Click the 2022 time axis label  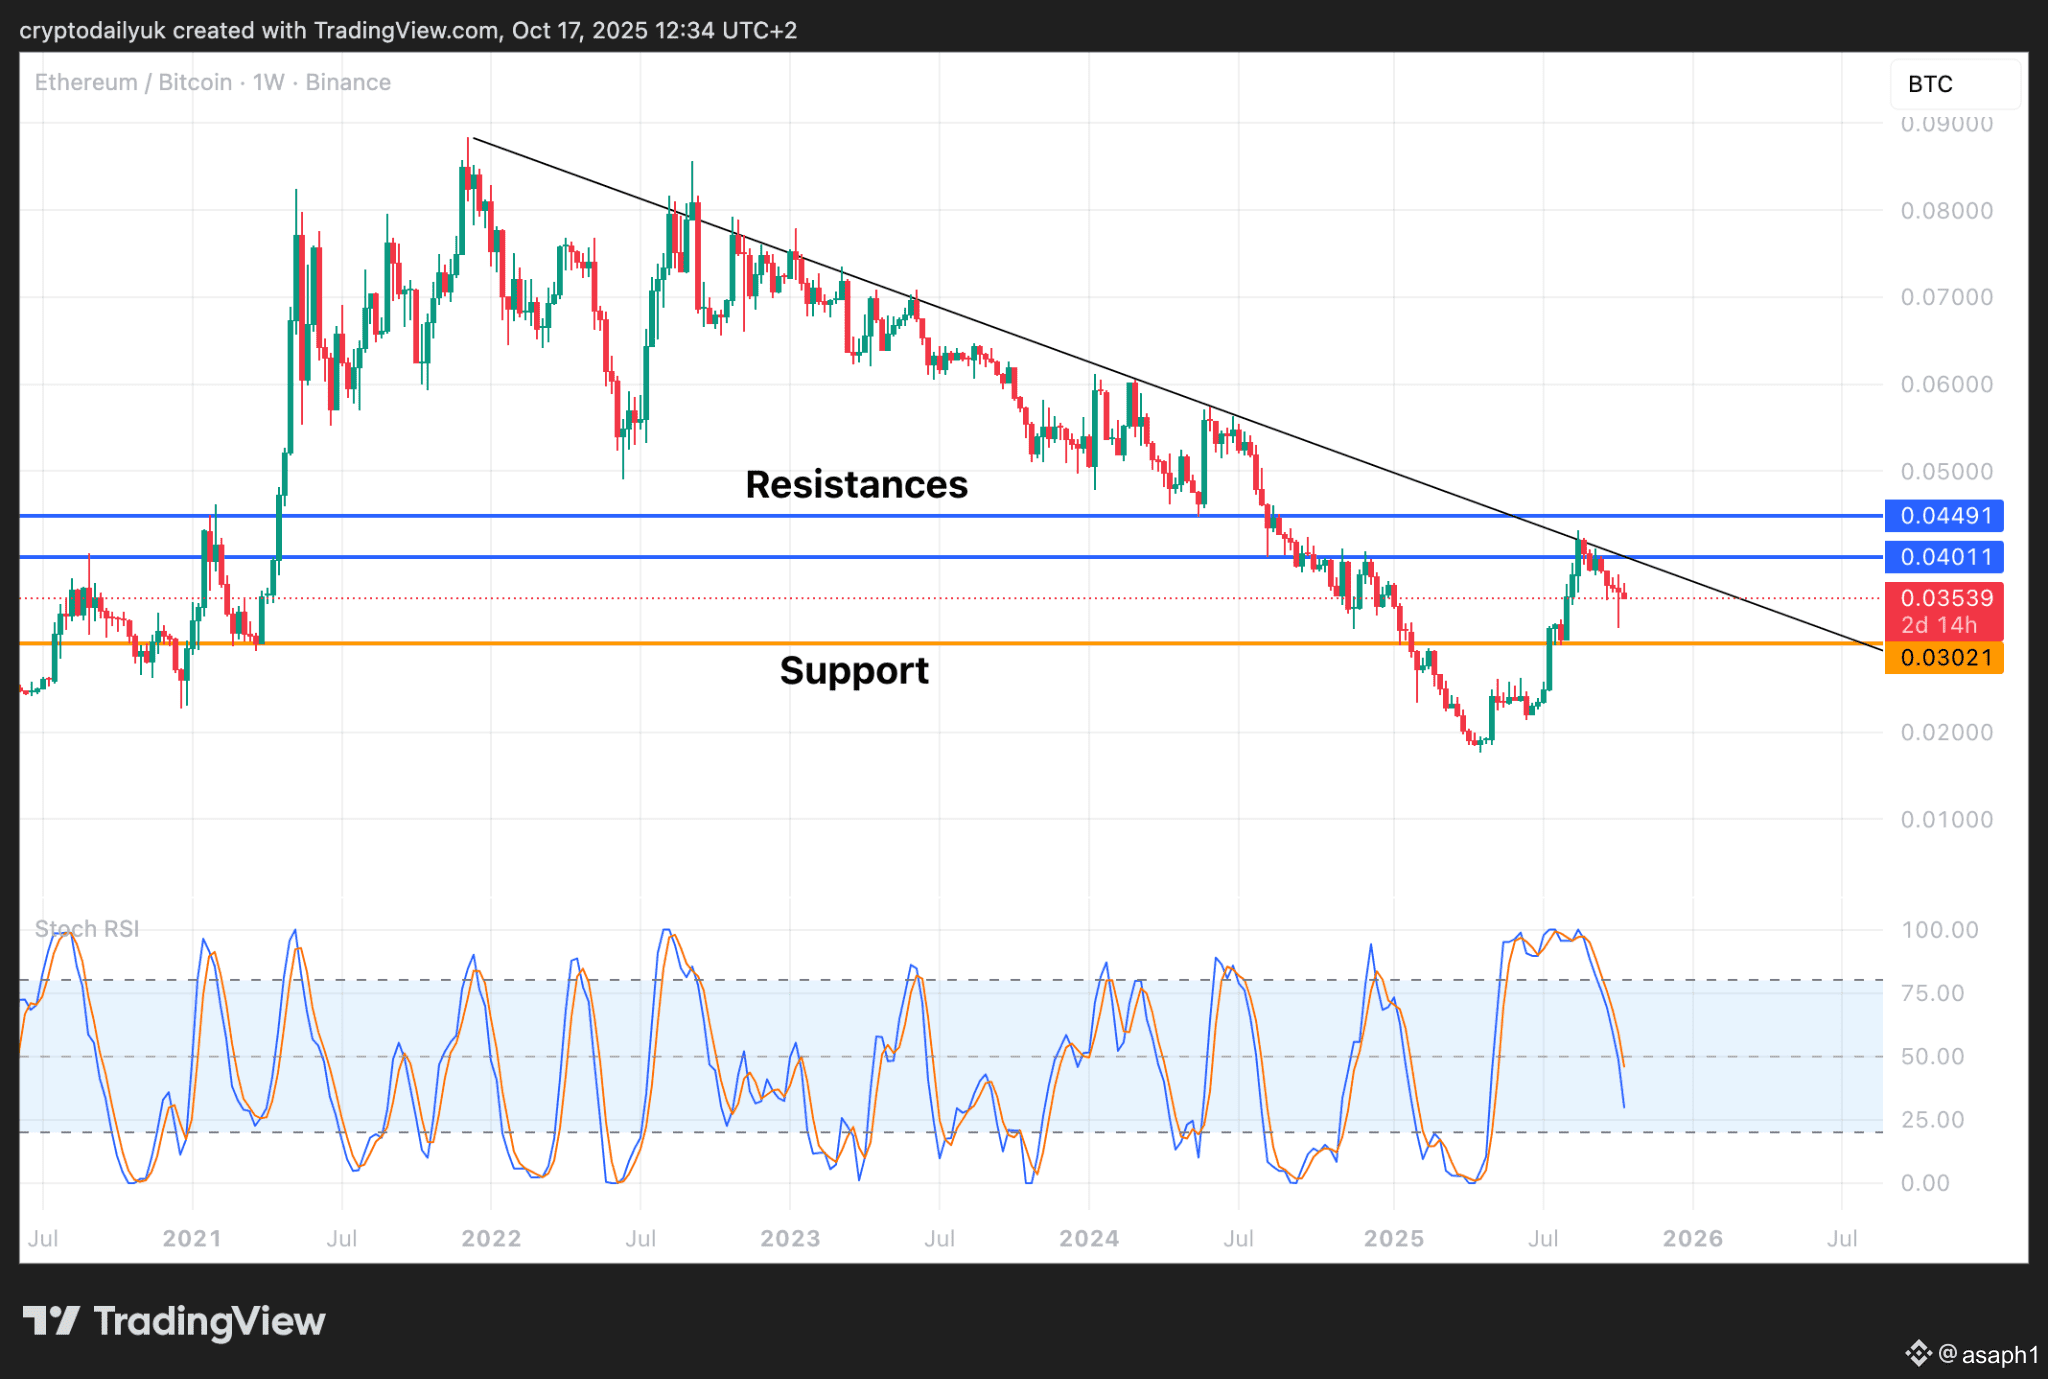click(x=491, y=1238)
